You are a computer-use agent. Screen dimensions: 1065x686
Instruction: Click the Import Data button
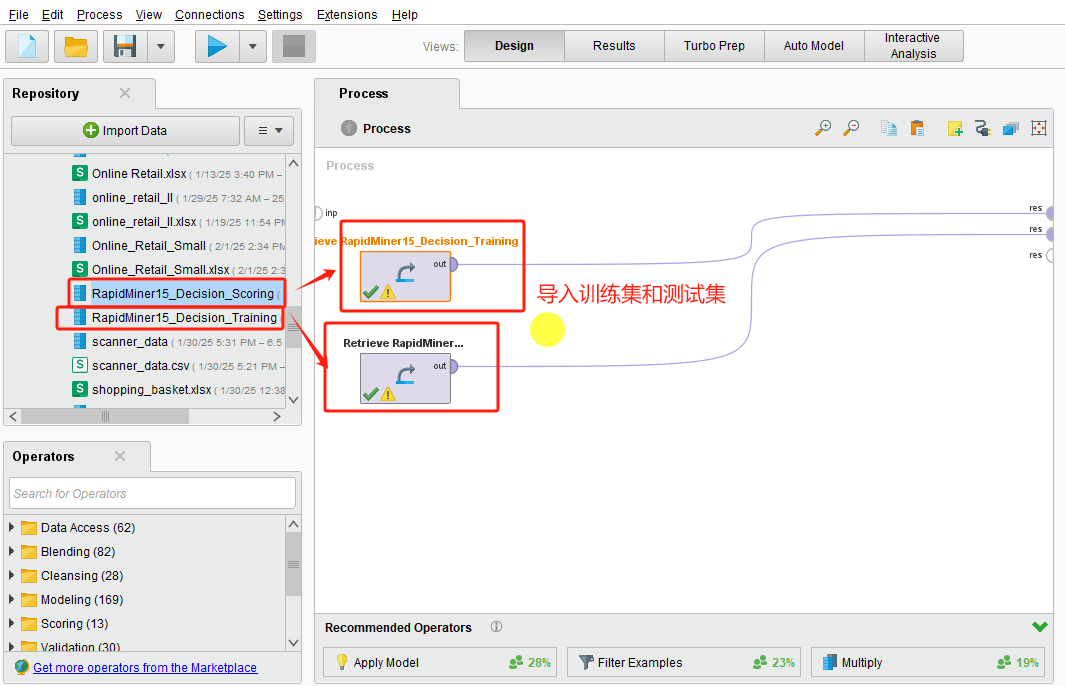point(125,130)
